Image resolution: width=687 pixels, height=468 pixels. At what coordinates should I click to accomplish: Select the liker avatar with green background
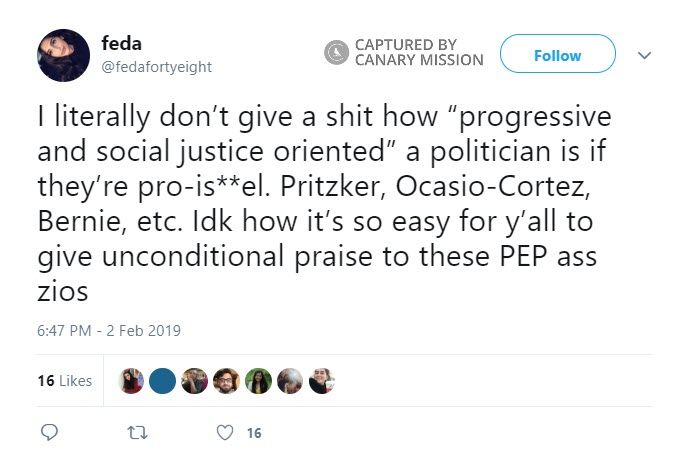[258, 381]
